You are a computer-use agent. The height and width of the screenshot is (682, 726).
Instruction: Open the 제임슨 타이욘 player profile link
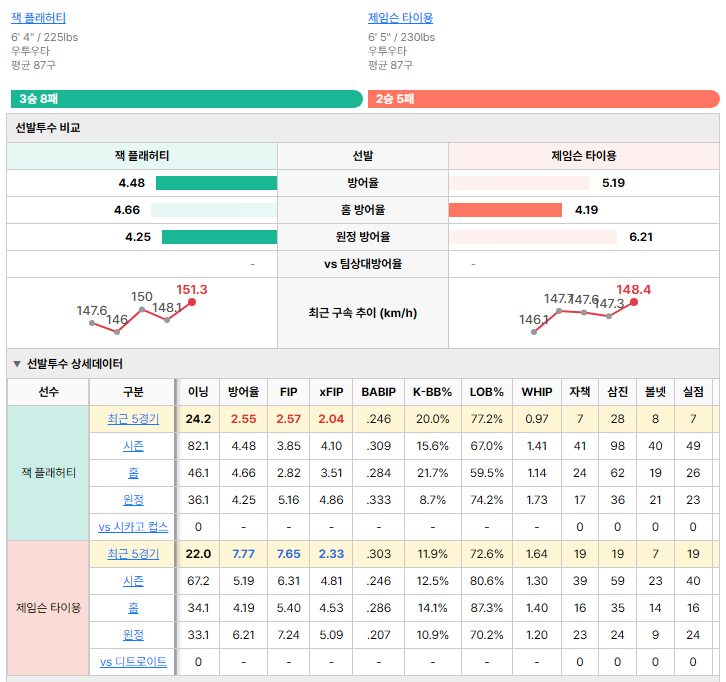[401, 18]
